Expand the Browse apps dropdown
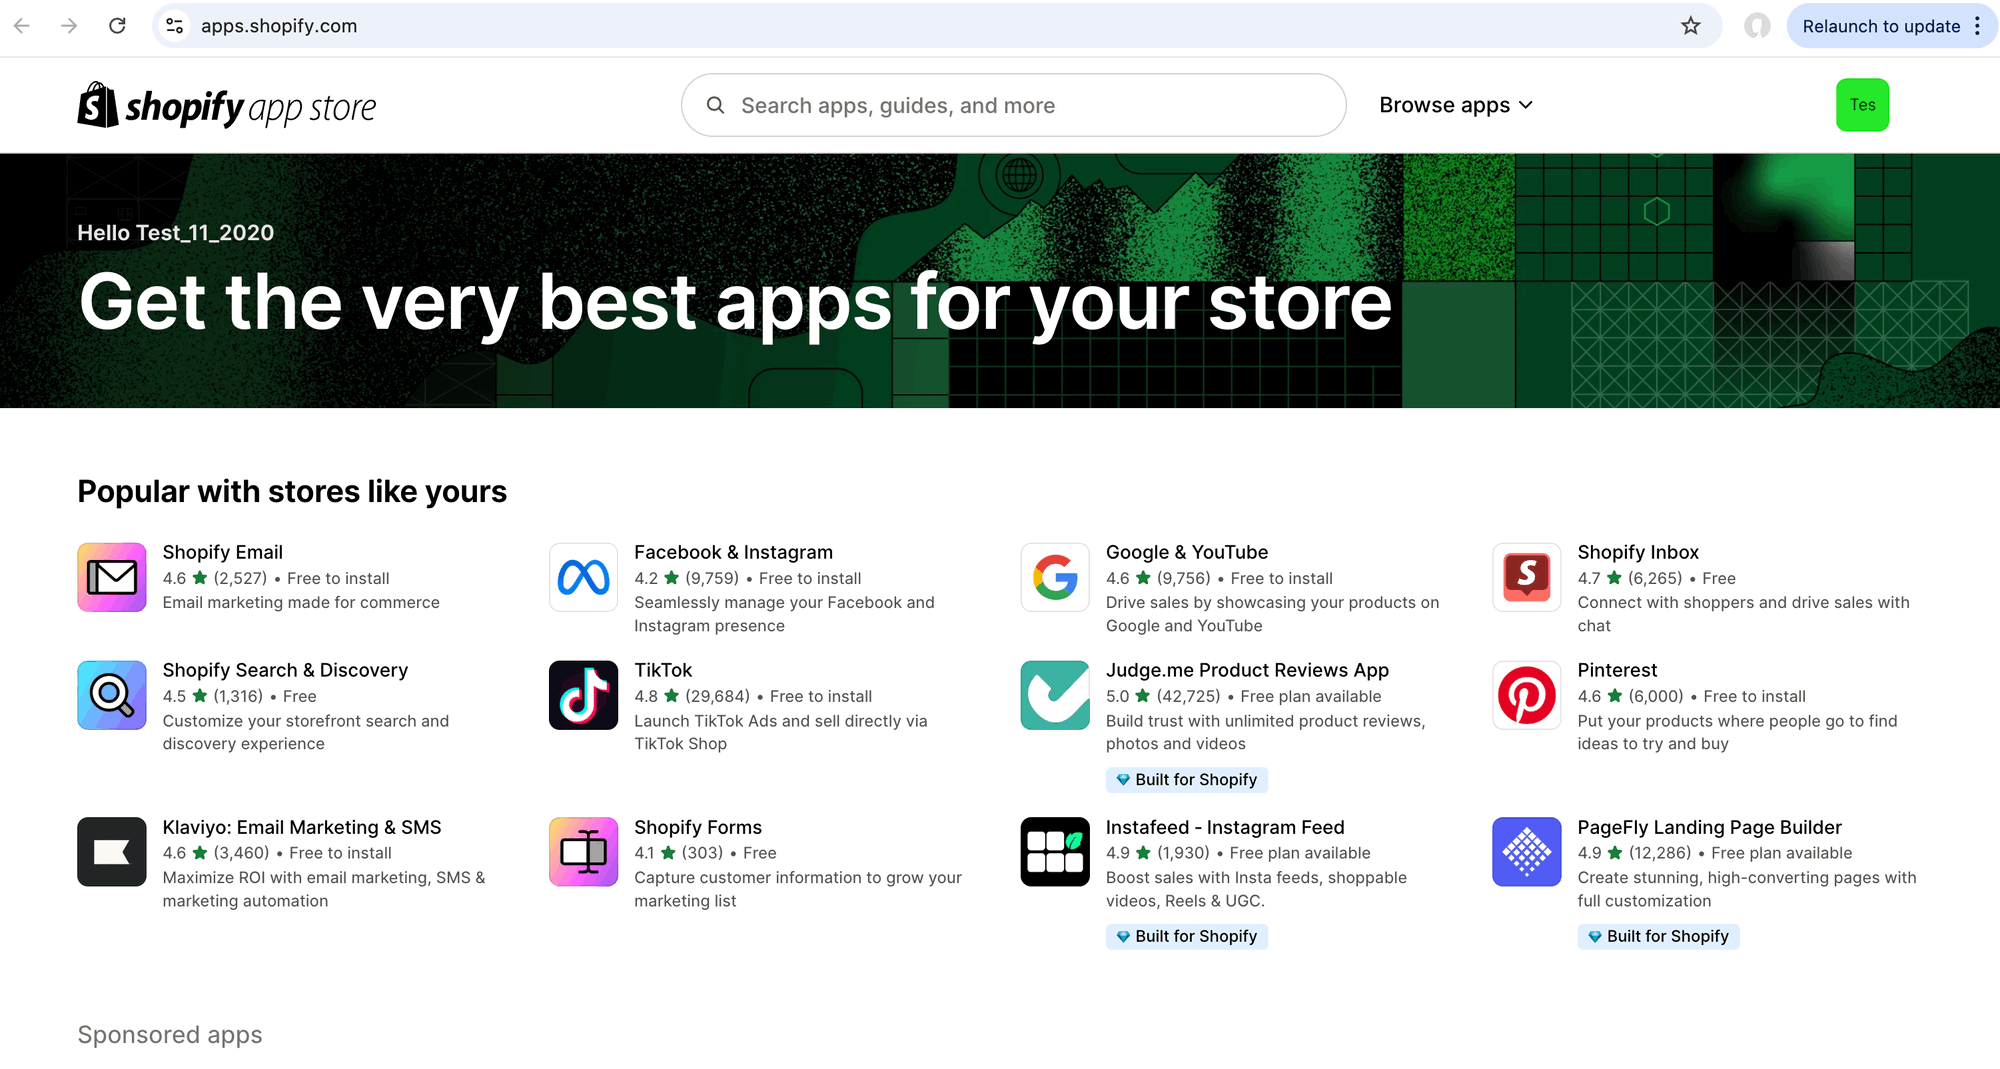Image resolution: width=2000 pixels, height=1069 pixels. [1456, 105]
